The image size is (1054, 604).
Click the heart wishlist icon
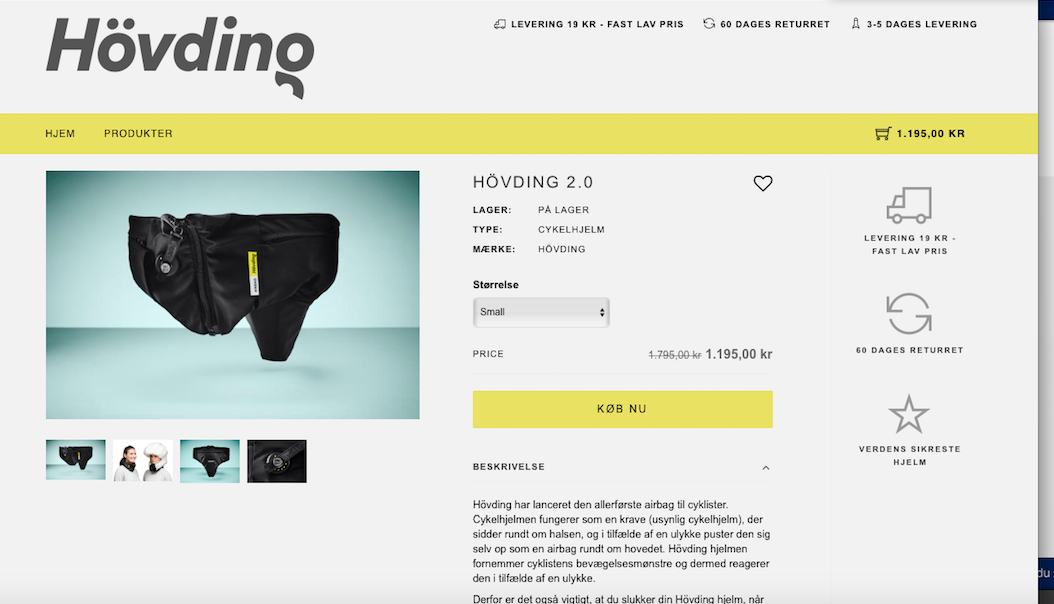click(762, 183)
